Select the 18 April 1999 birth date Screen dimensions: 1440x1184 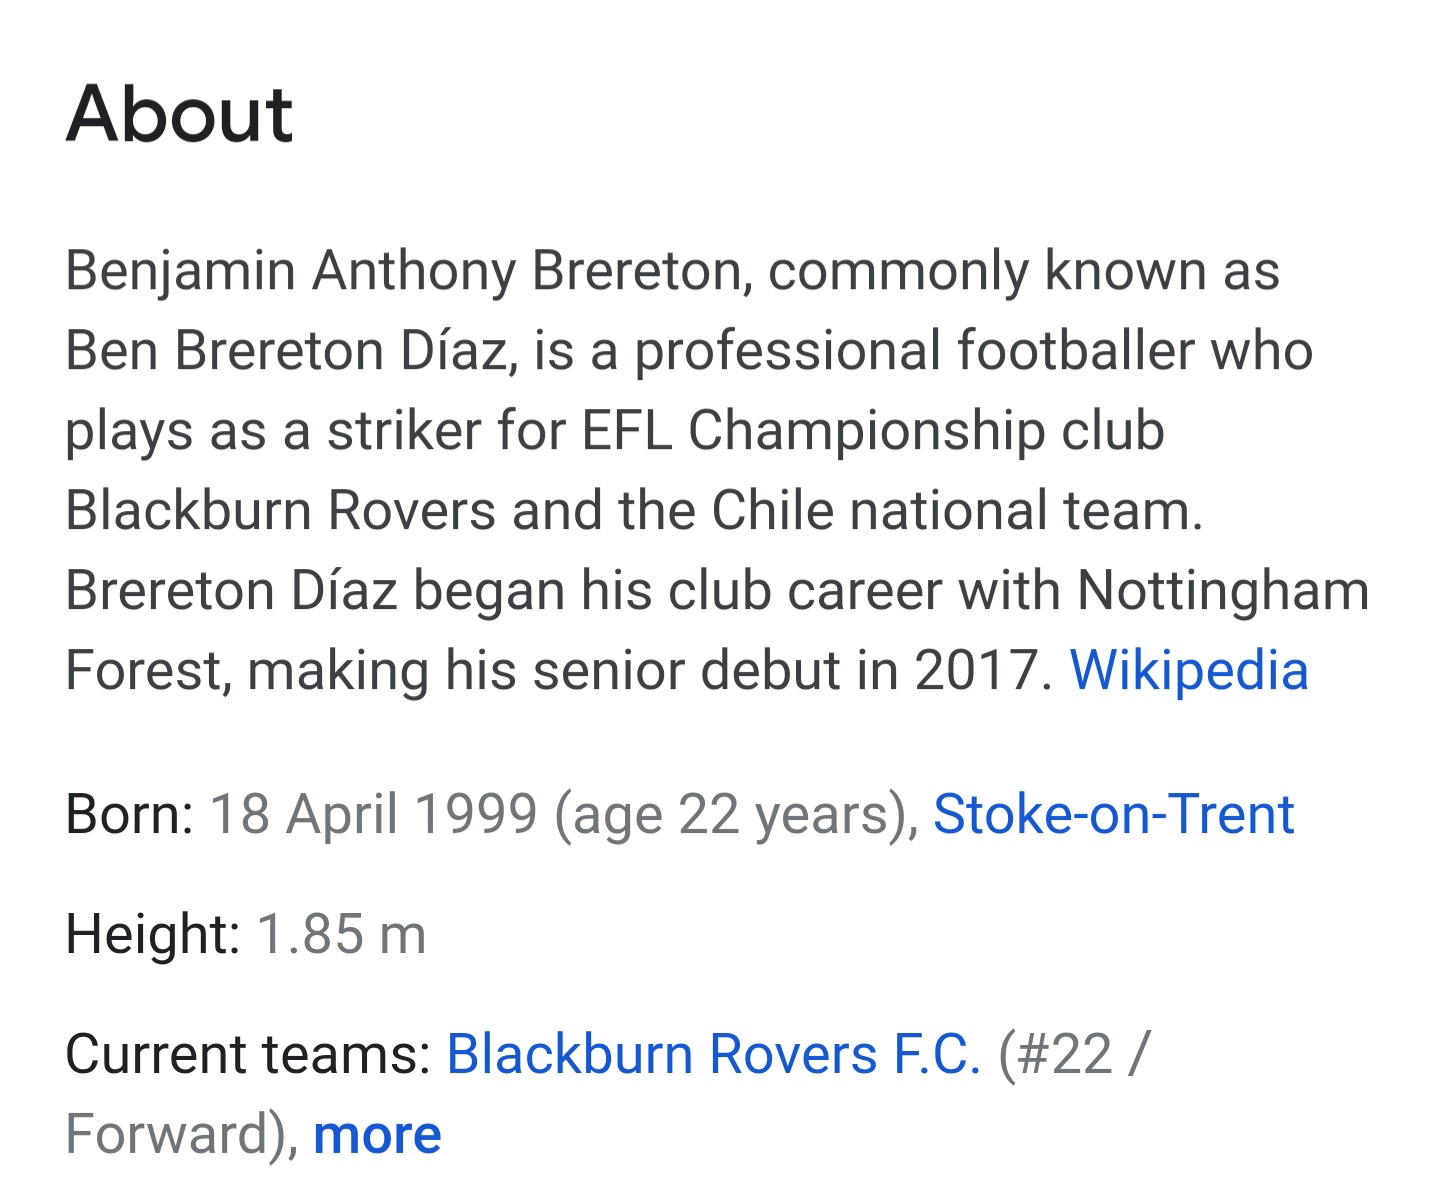[x=374, y=814]
